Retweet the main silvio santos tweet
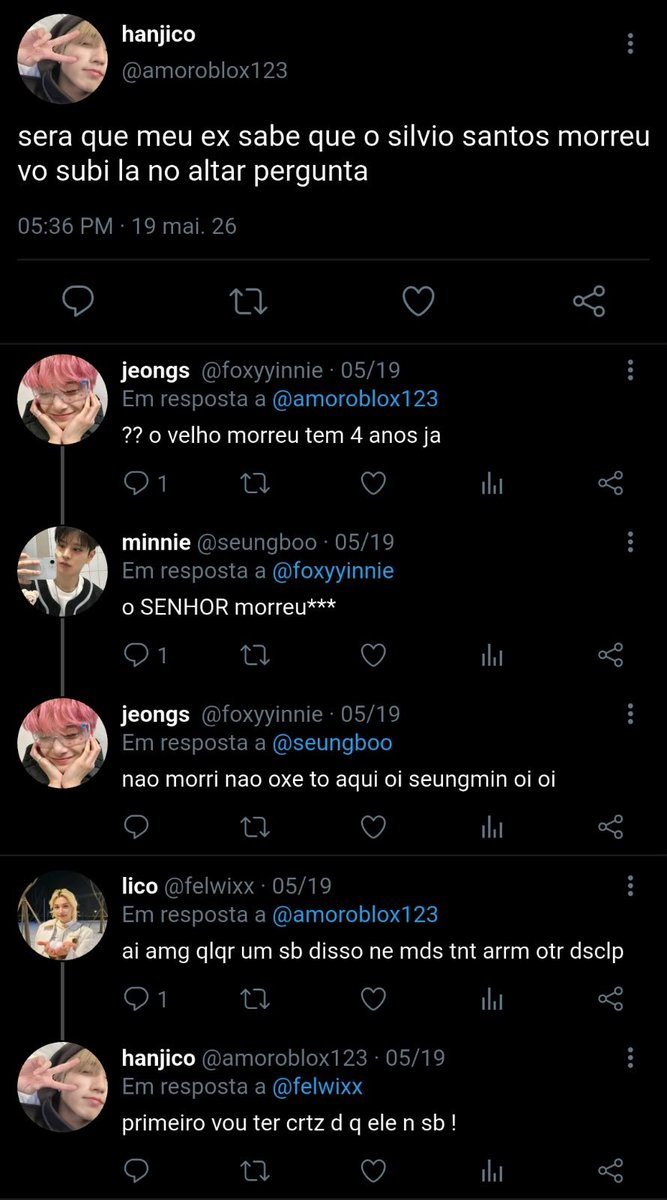This screenshot has width=667, height=1200. (x=249, y=300)
